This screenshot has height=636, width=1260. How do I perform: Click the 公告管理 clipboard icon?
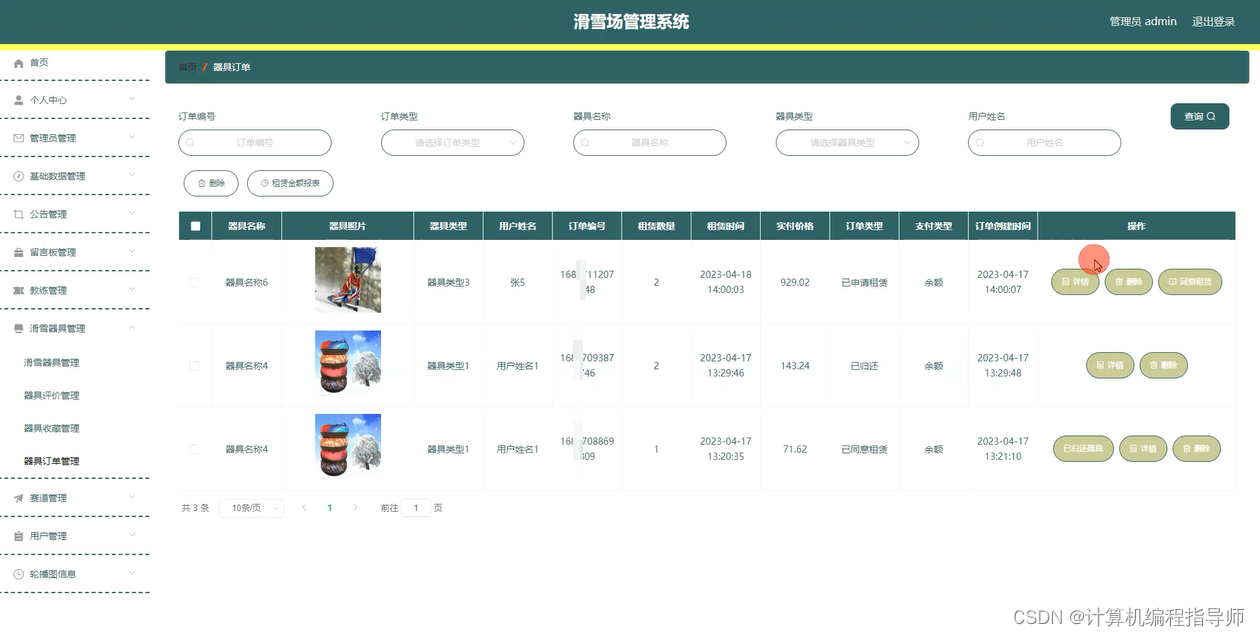click(18, 214)
